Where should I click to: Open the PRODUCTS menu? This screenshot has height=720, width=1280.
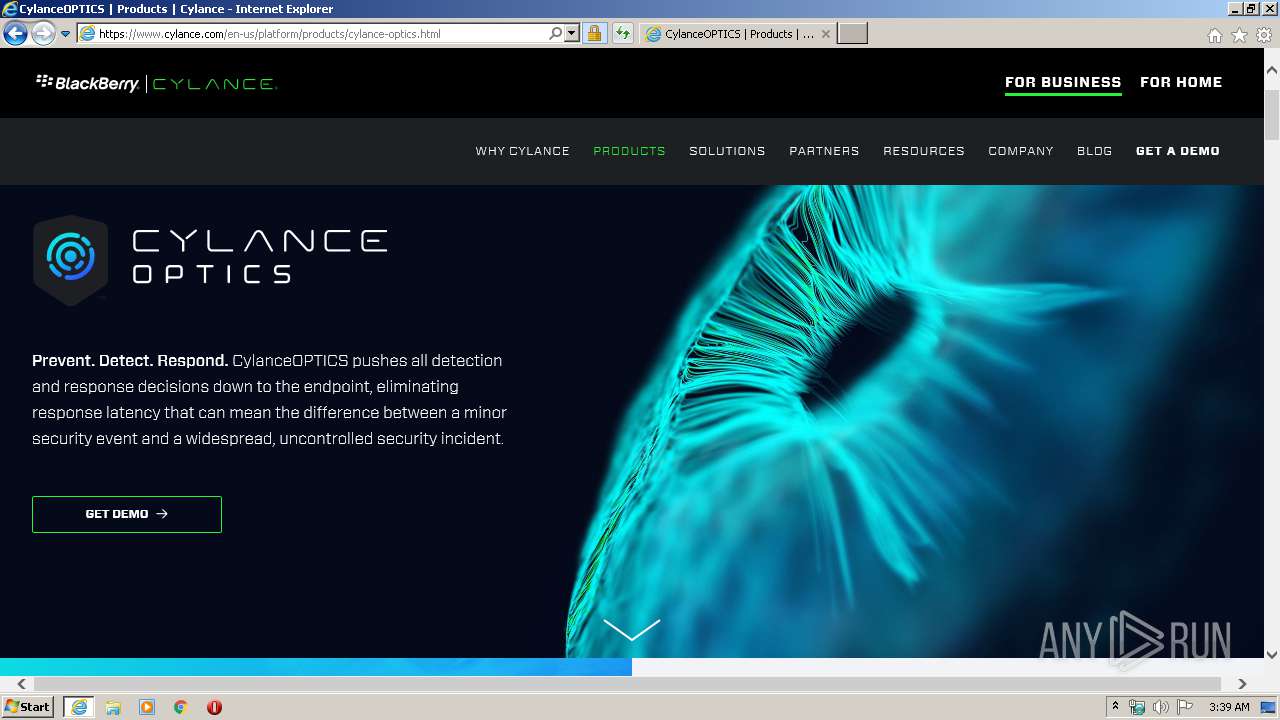(x=629, y=151)
